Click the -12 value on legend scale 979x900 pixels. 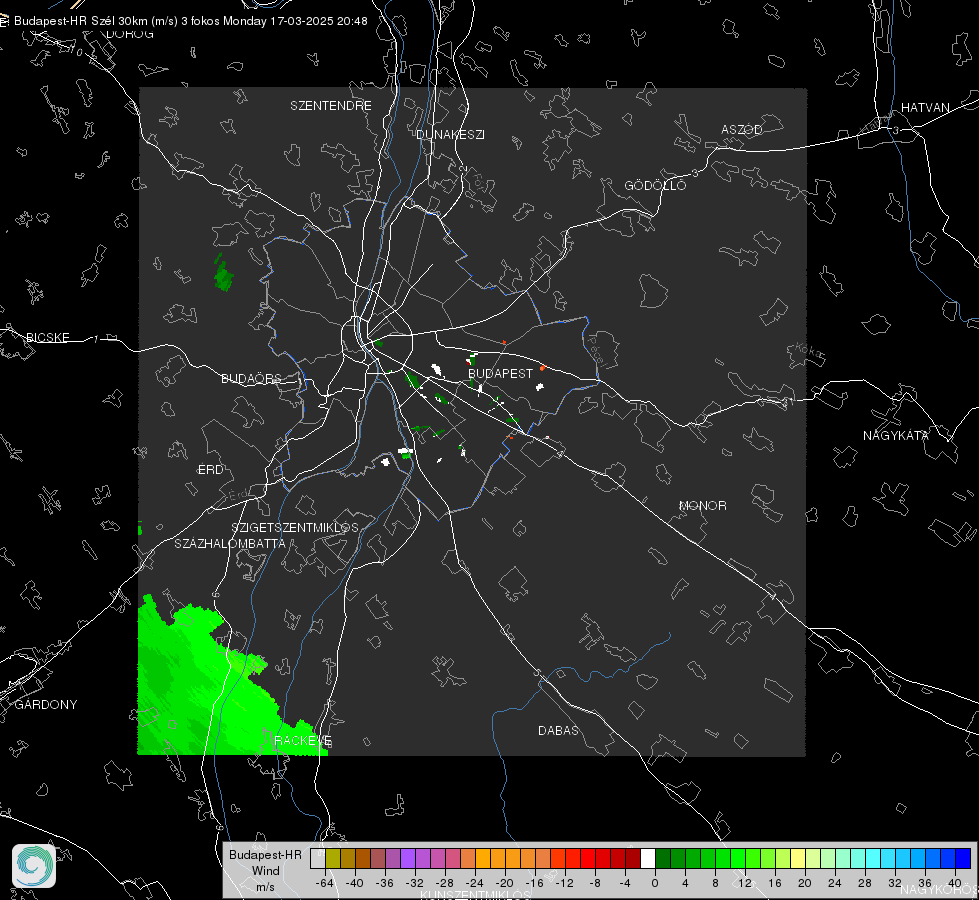click(565, 883)
